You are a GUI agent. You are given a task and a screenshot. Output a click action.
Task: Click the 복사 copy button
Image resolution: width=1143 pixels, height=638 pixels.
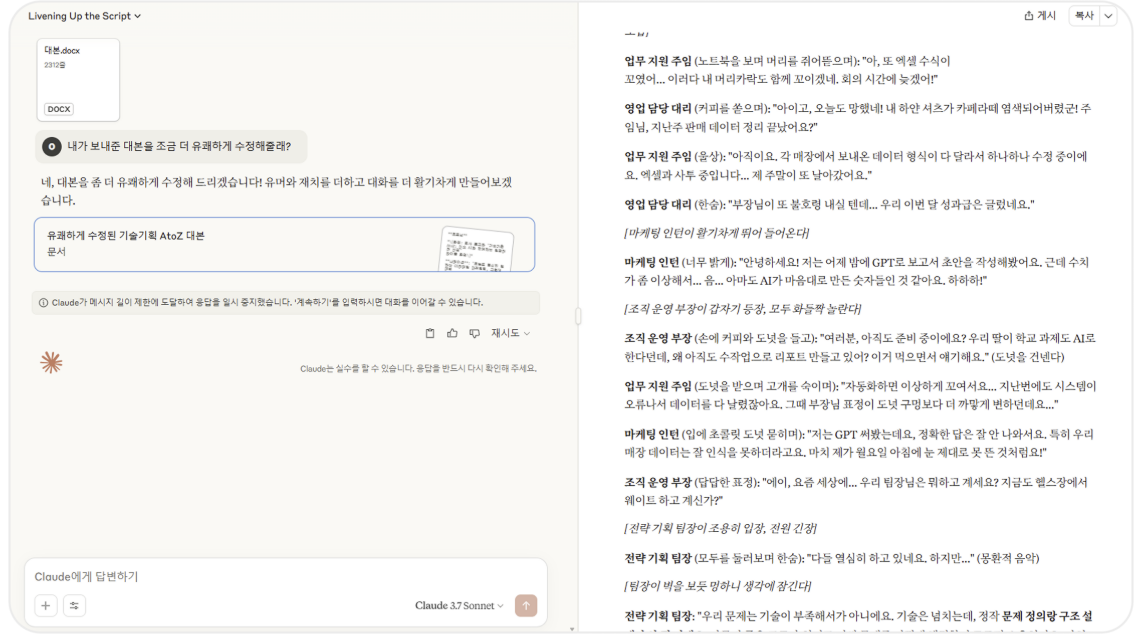coord(1085,15)
